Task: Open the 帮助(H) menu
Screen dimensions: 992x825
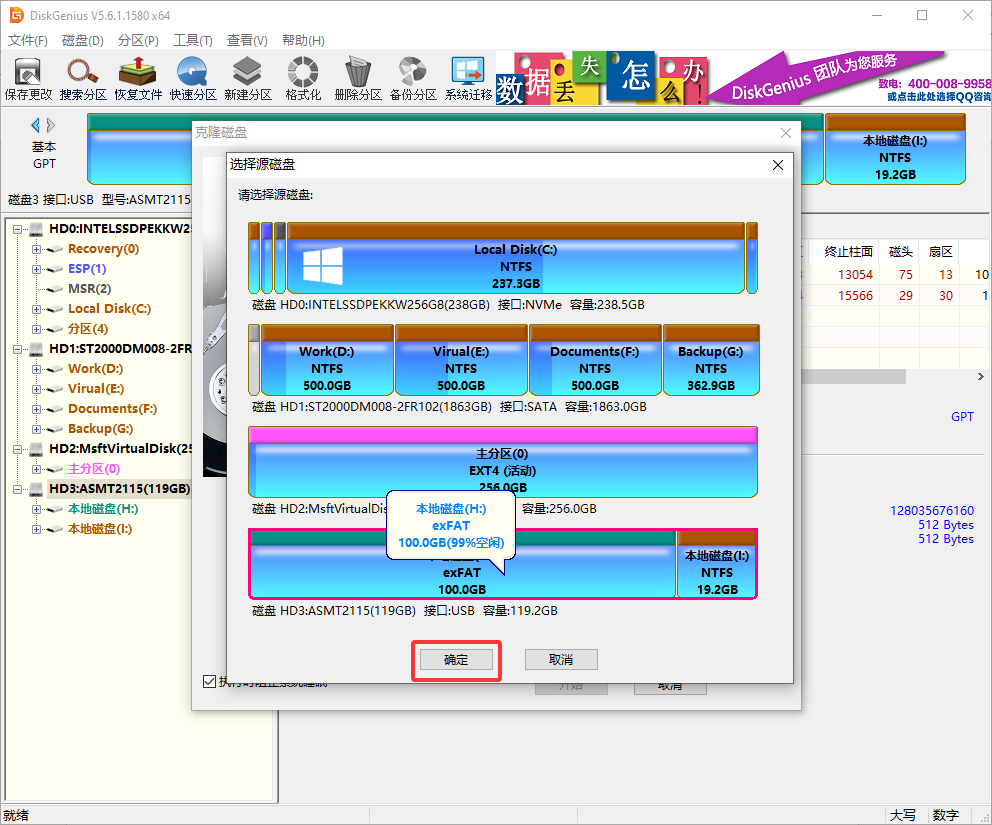Action: [x=303, y=40]
